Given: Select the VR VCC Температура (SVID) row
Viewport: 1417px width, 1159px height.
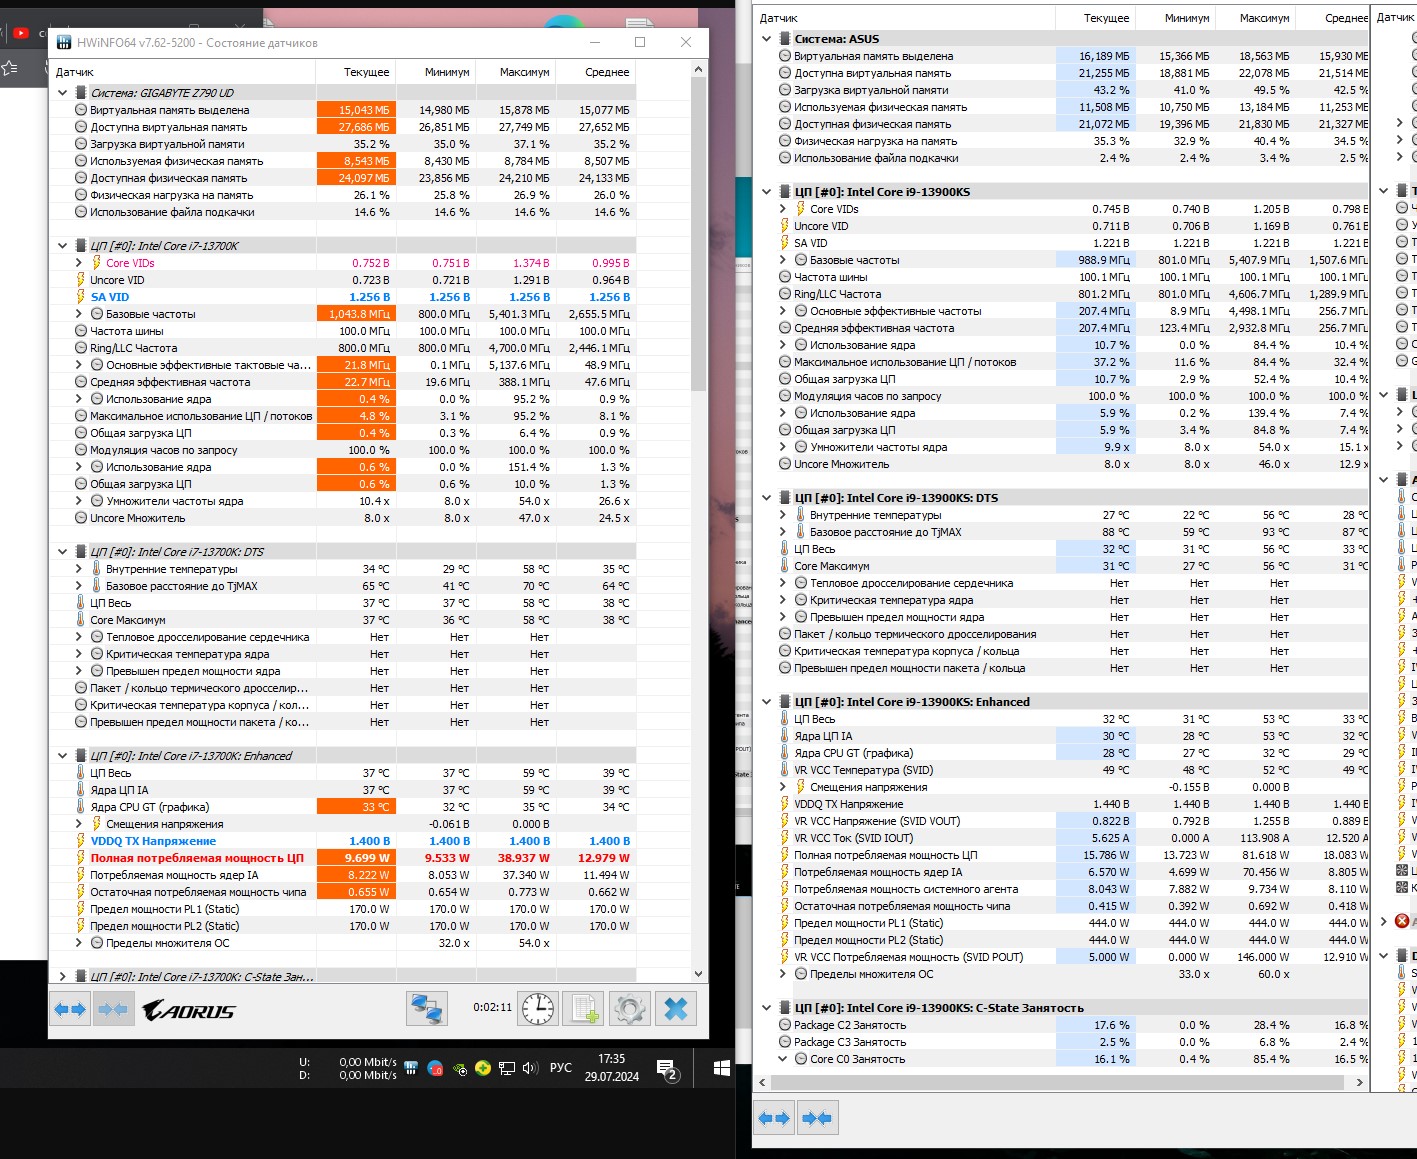Looking at the screenshot, I should (x=1062, y=770).
